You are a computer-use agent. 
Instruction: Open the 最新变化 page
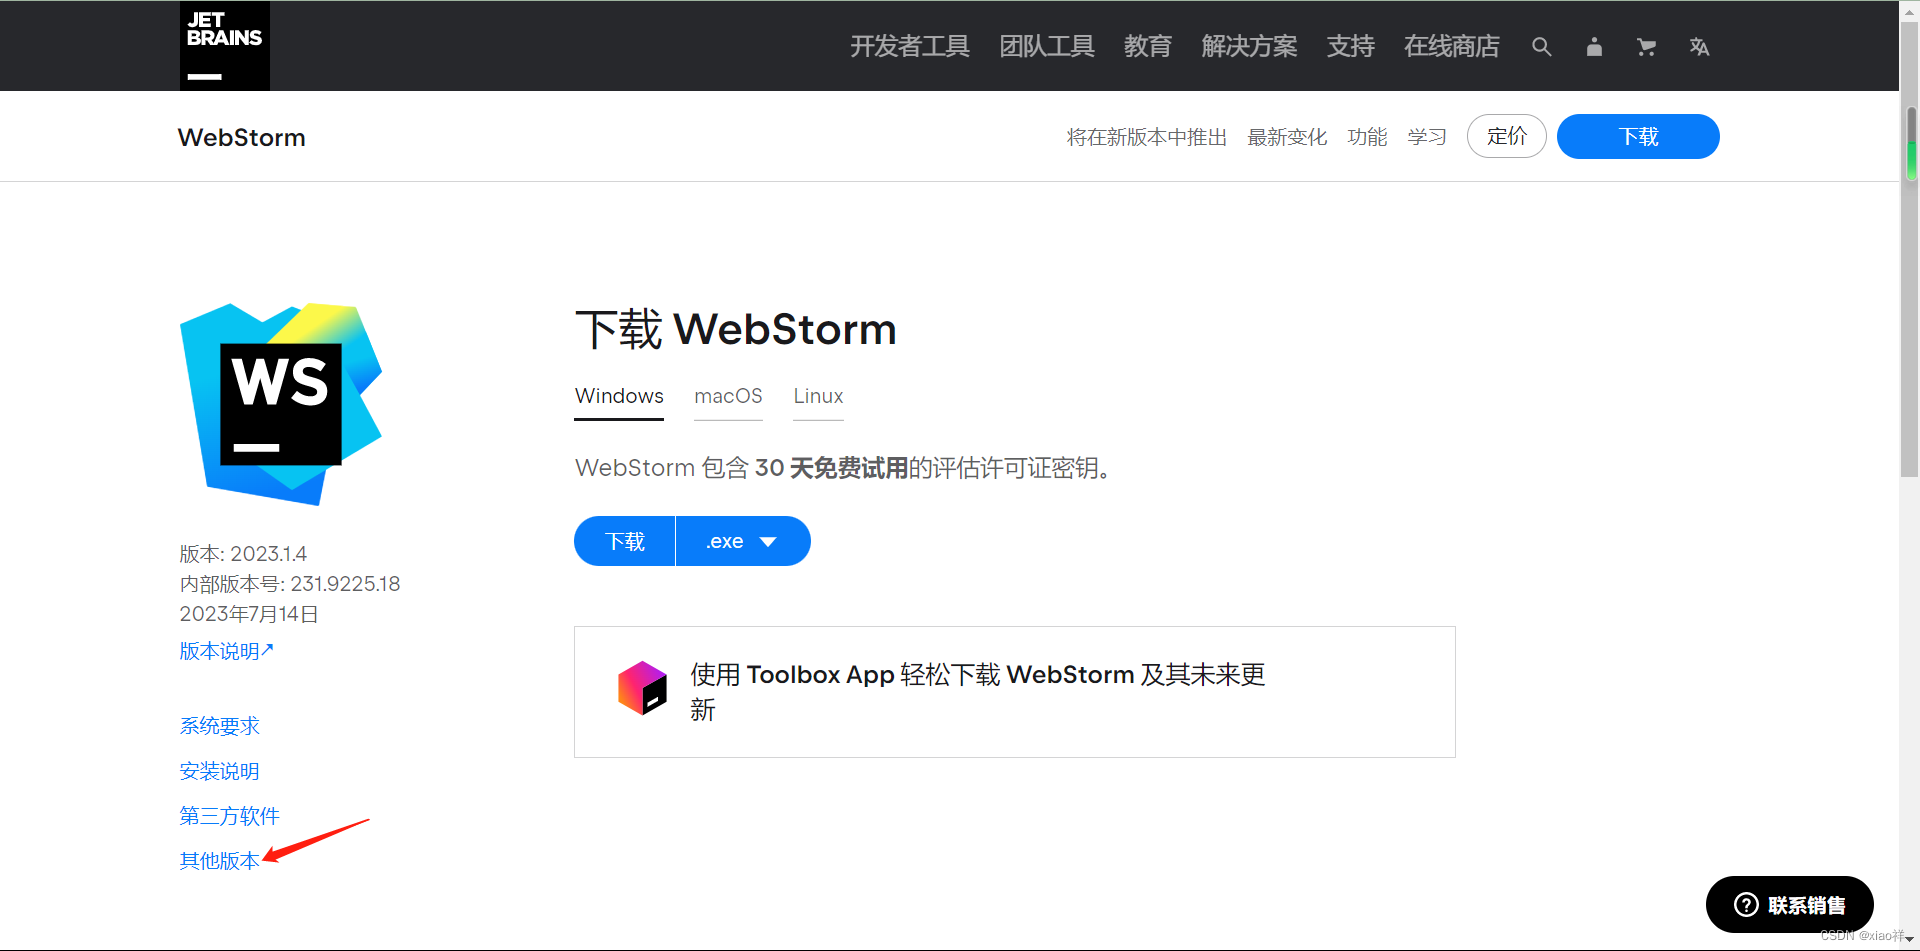coord(1287,137)
